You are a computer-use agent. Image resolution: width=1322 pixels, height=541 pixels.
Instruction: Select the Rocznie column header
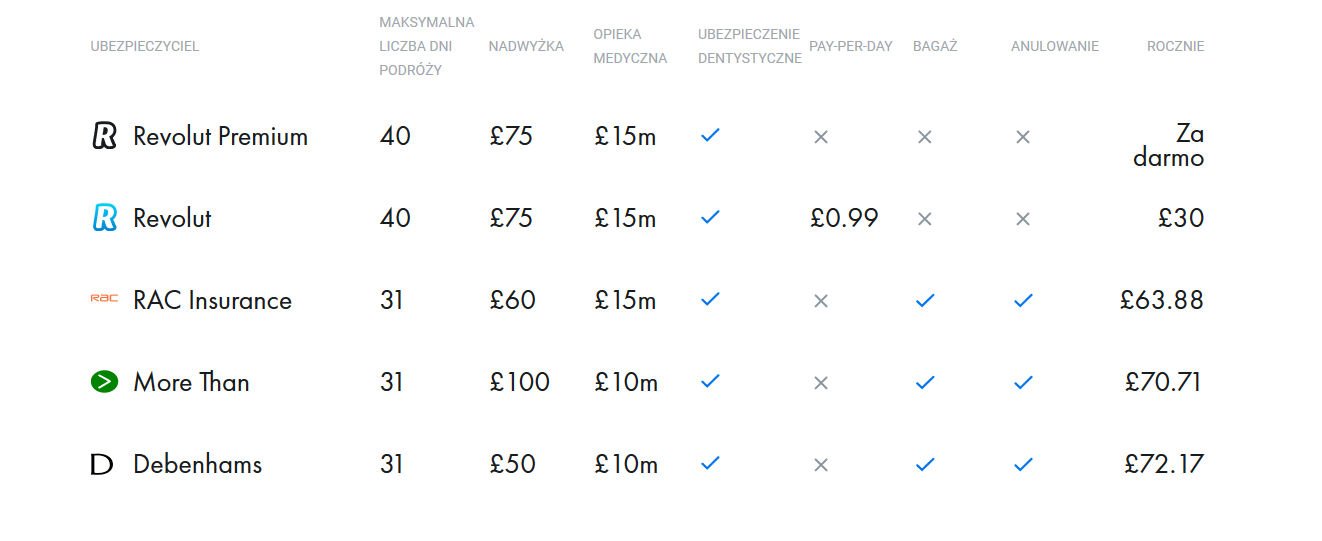pos(1175,46)
